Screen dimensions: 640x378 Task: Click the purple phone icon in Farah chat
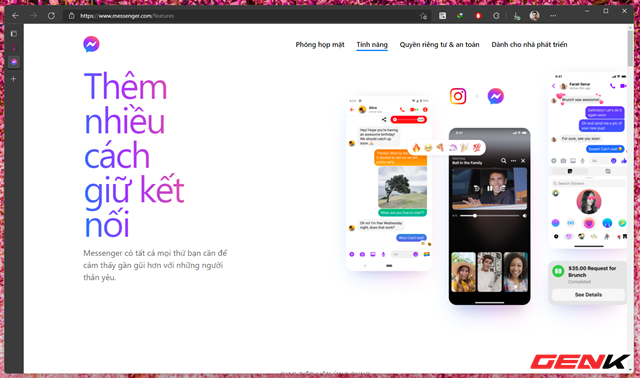612,86
